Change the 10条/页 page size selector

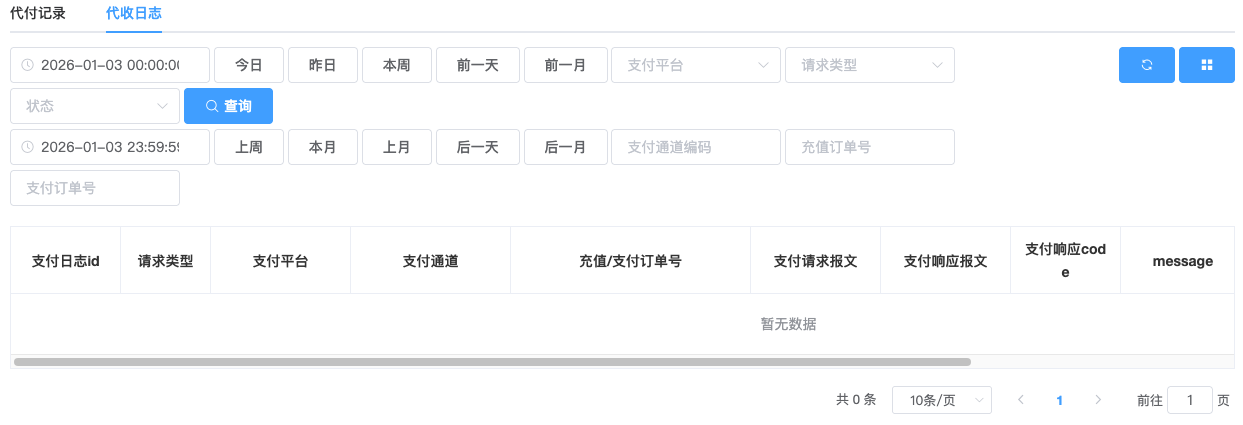pyautogui.click(x=941, y=400)
